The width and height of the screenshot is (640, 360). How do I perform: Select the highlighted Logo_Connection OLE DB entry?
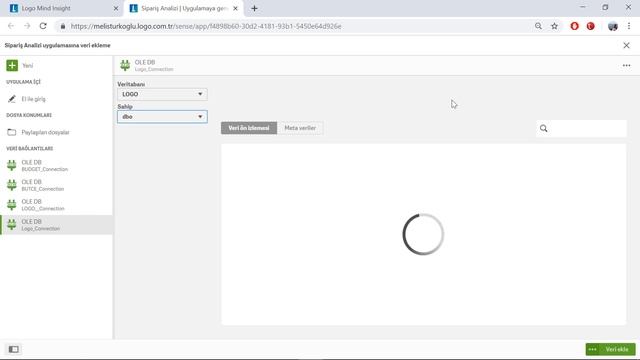point(56,224)
